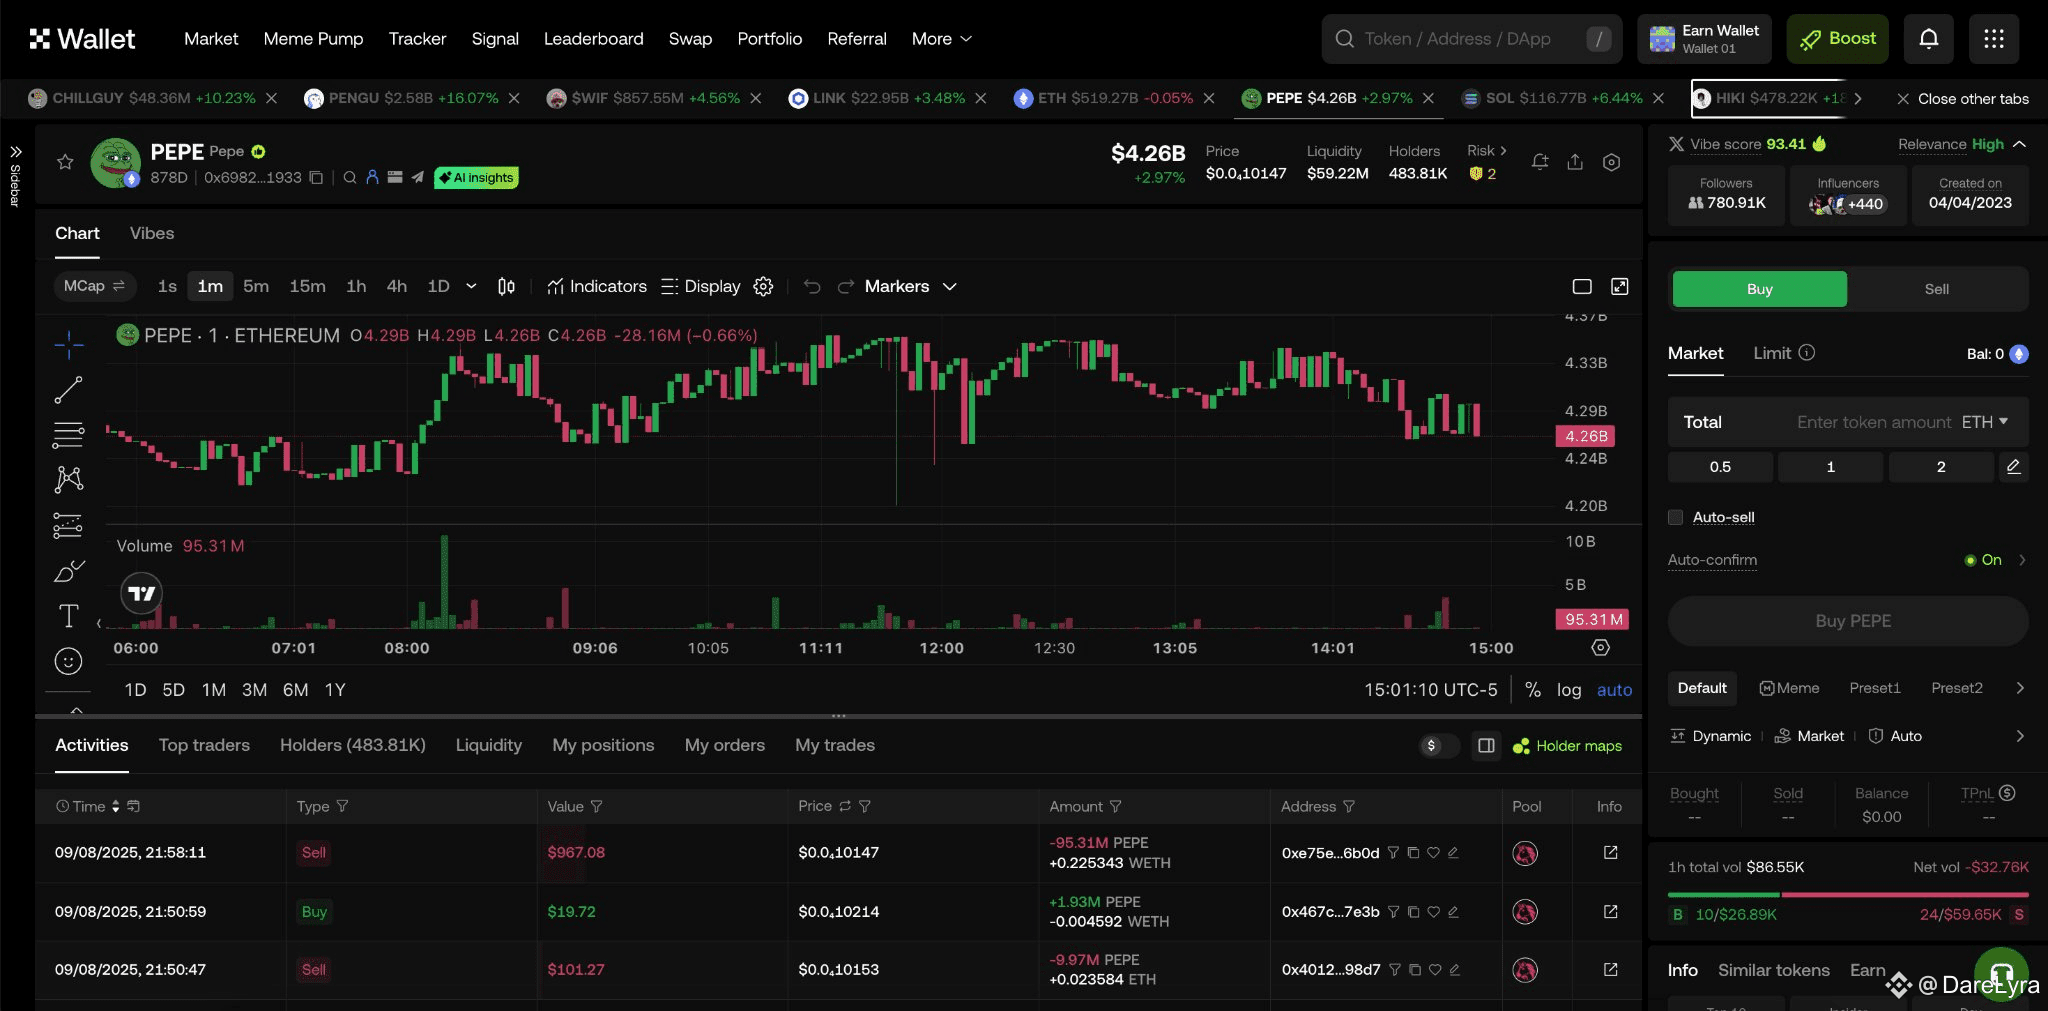Screen dimensions: 2048x1011
Task: Select the text annotation tool
Action: pos(68,616)
